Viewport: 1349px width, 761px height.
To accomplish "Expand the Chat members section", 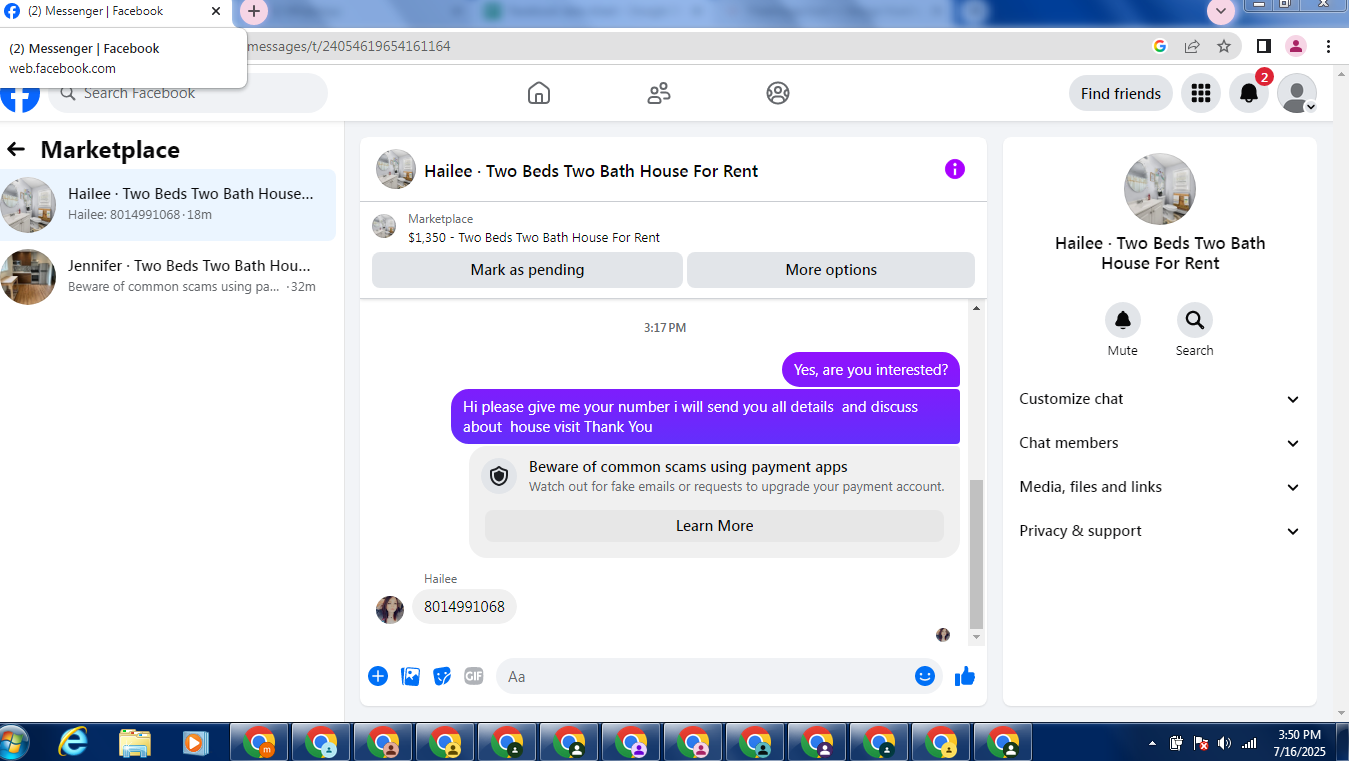I will tap(1160, 443).
